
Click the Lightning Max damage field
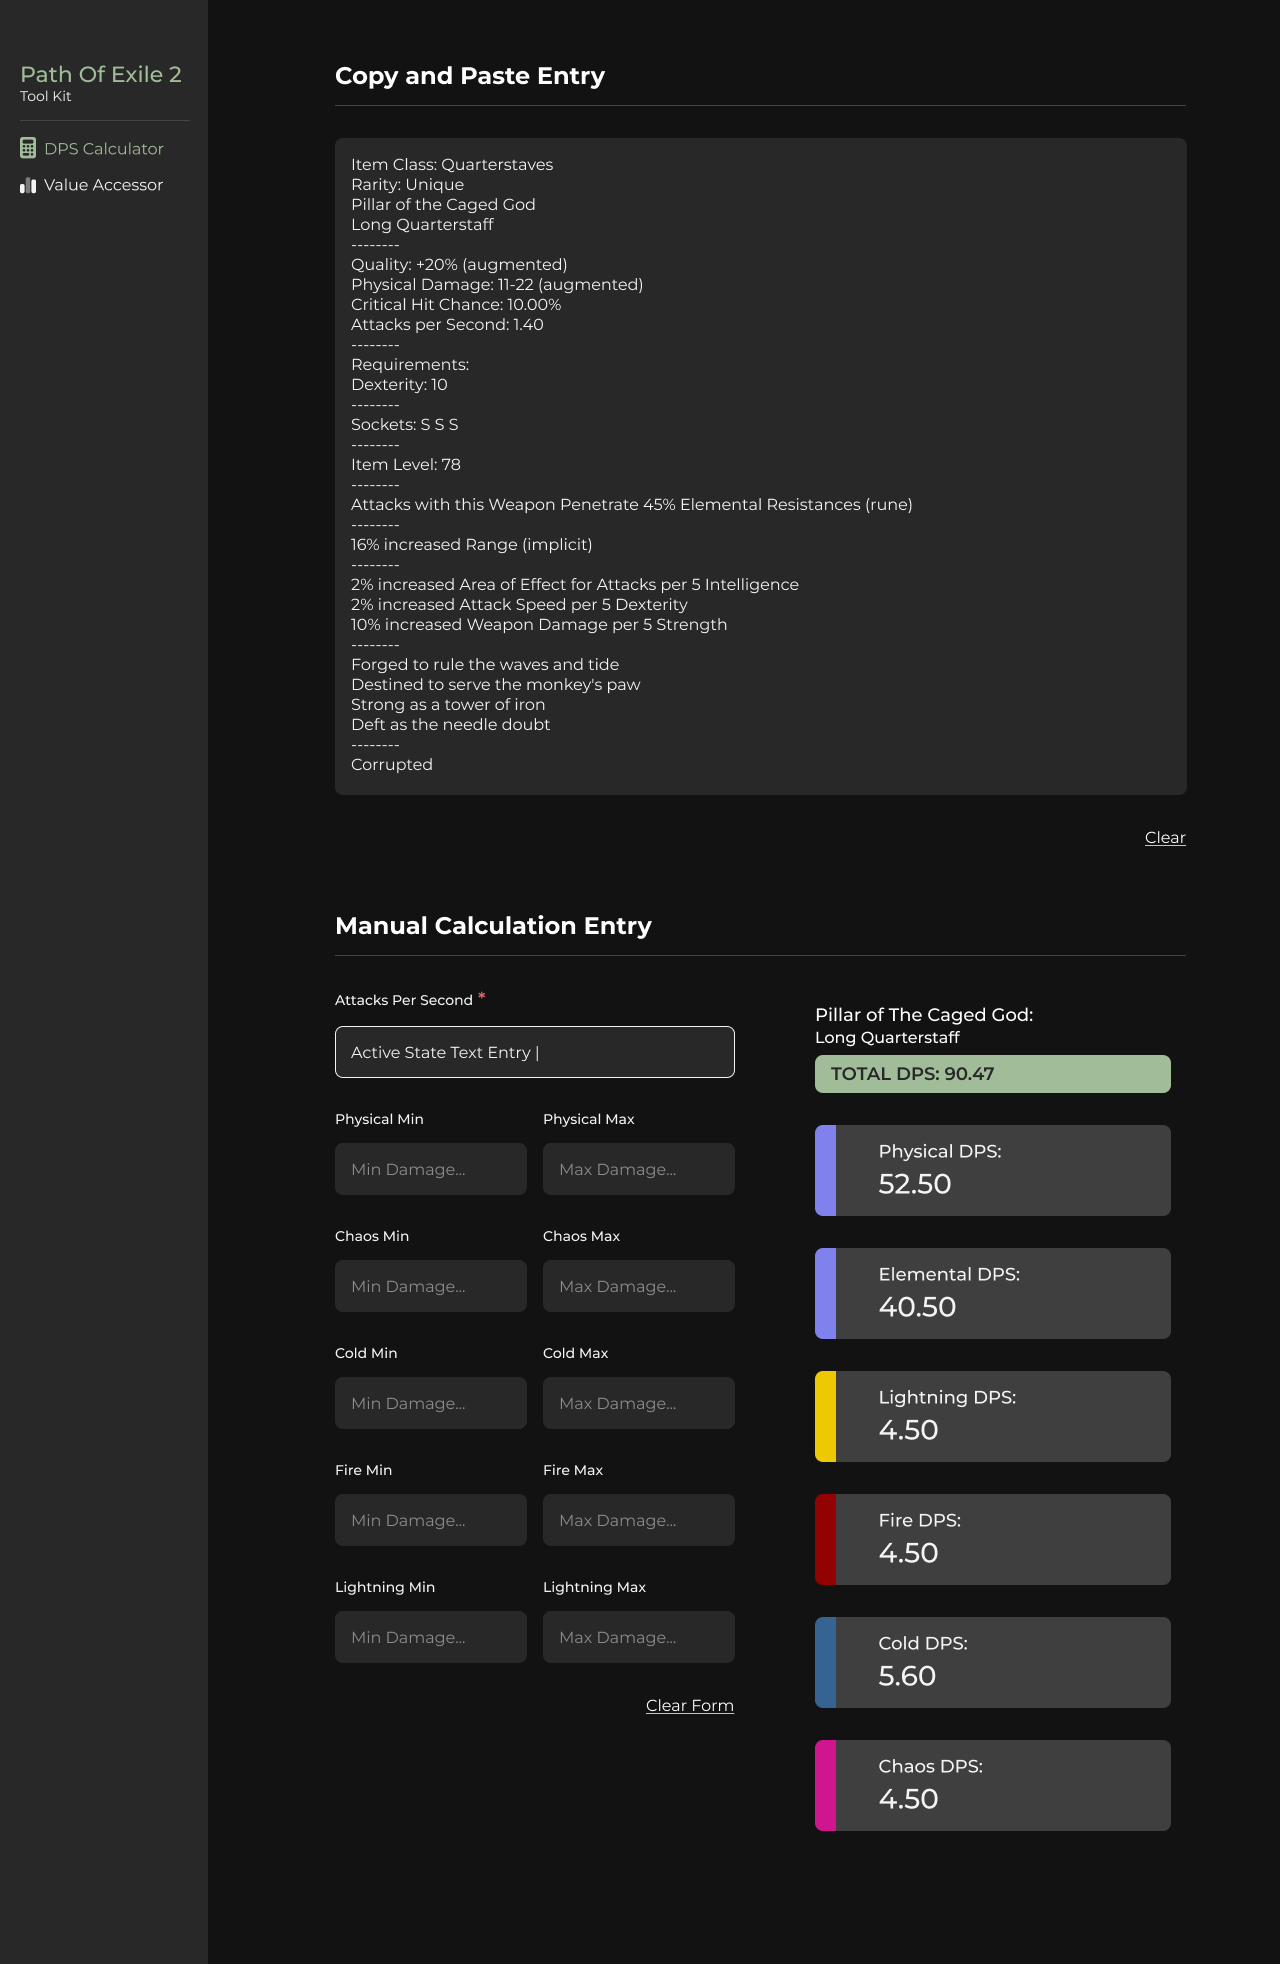(639, 1637)
